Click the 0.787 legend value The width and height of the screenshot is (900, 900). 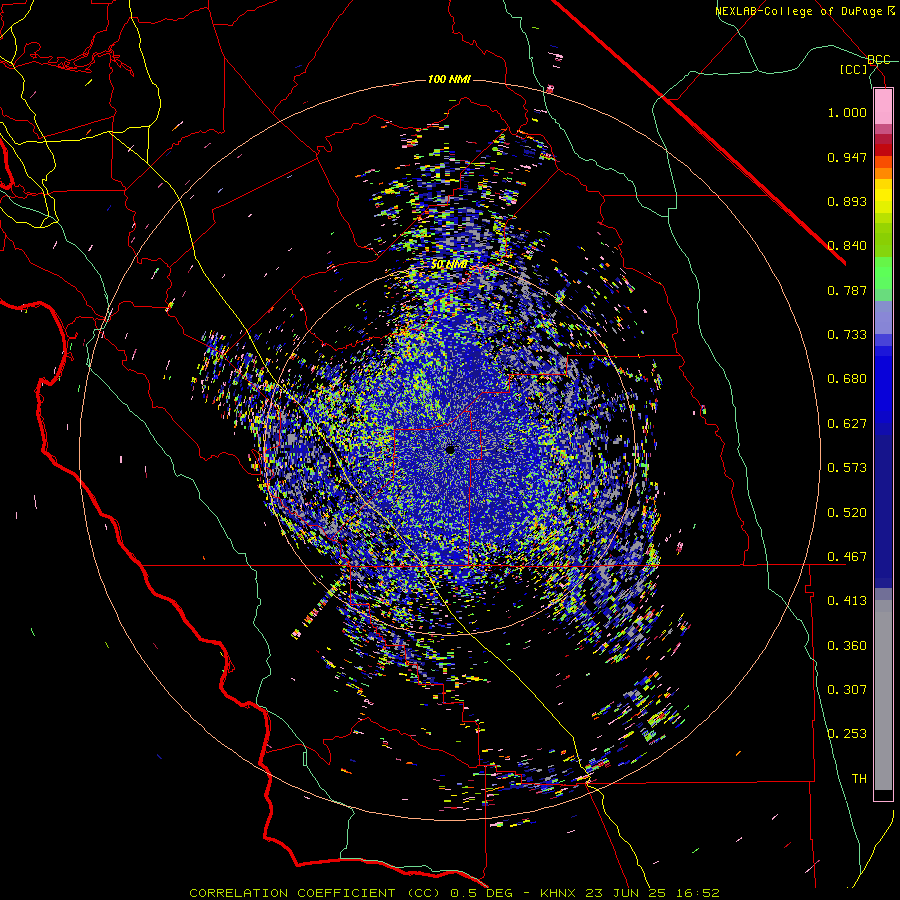pyautogui.click(x=847, y=290)
